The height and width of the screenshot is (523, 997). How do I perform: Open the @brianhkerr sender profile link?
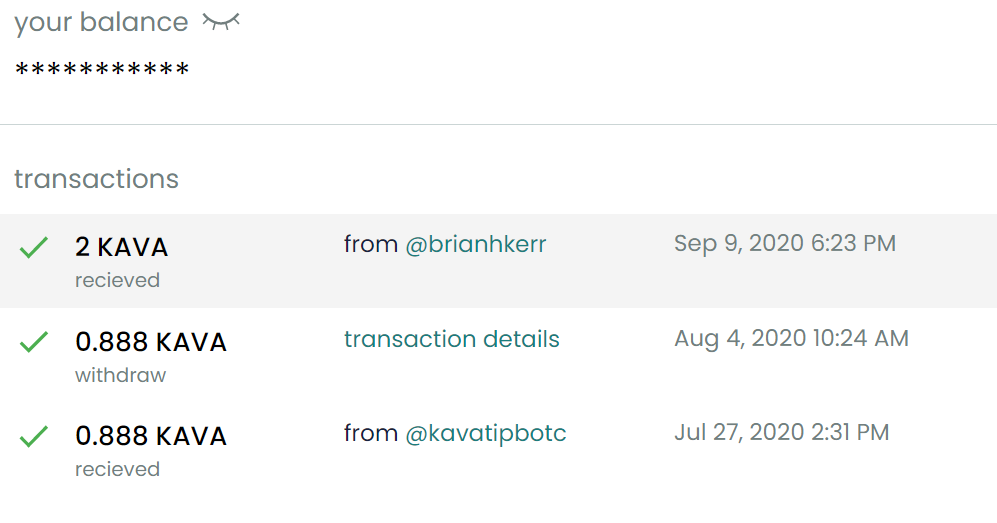475,244
